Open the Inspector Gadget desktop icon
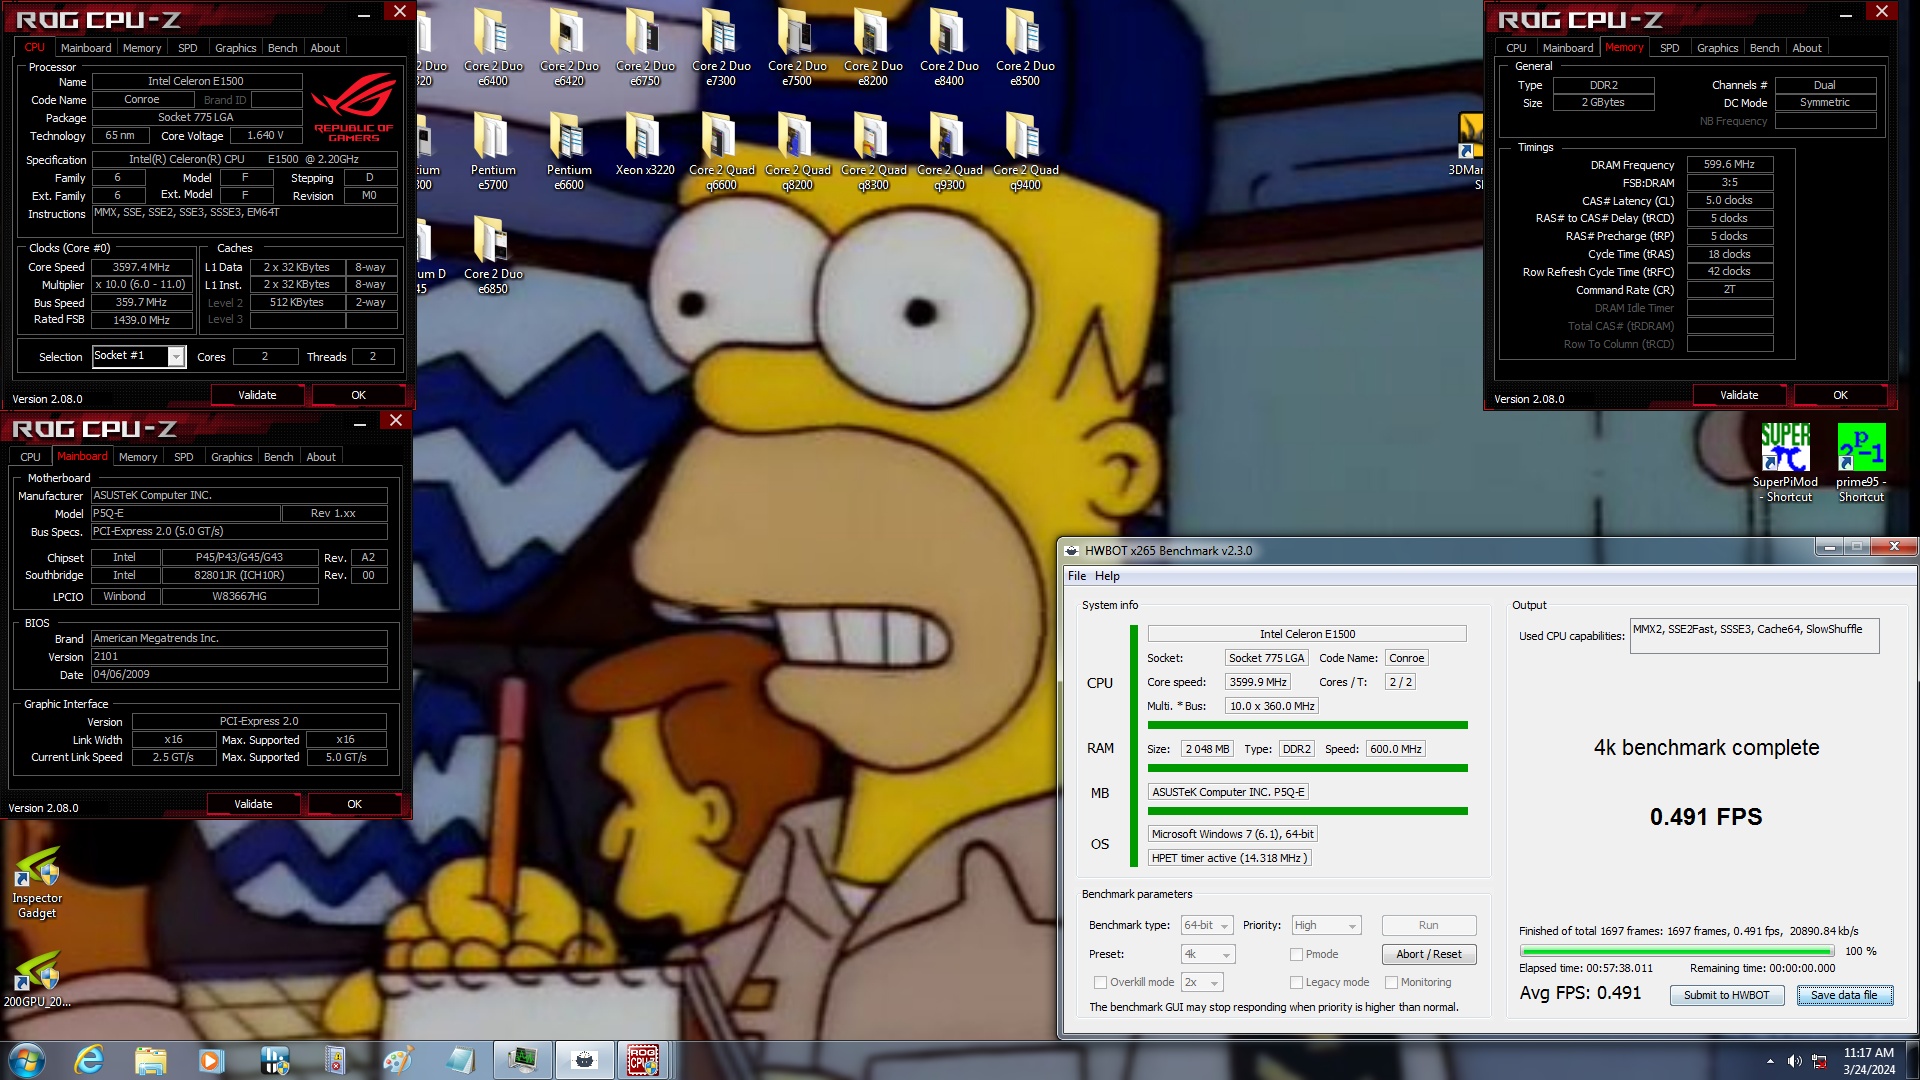Screen dimensions: 1920x1080 (x=37, y=883)
